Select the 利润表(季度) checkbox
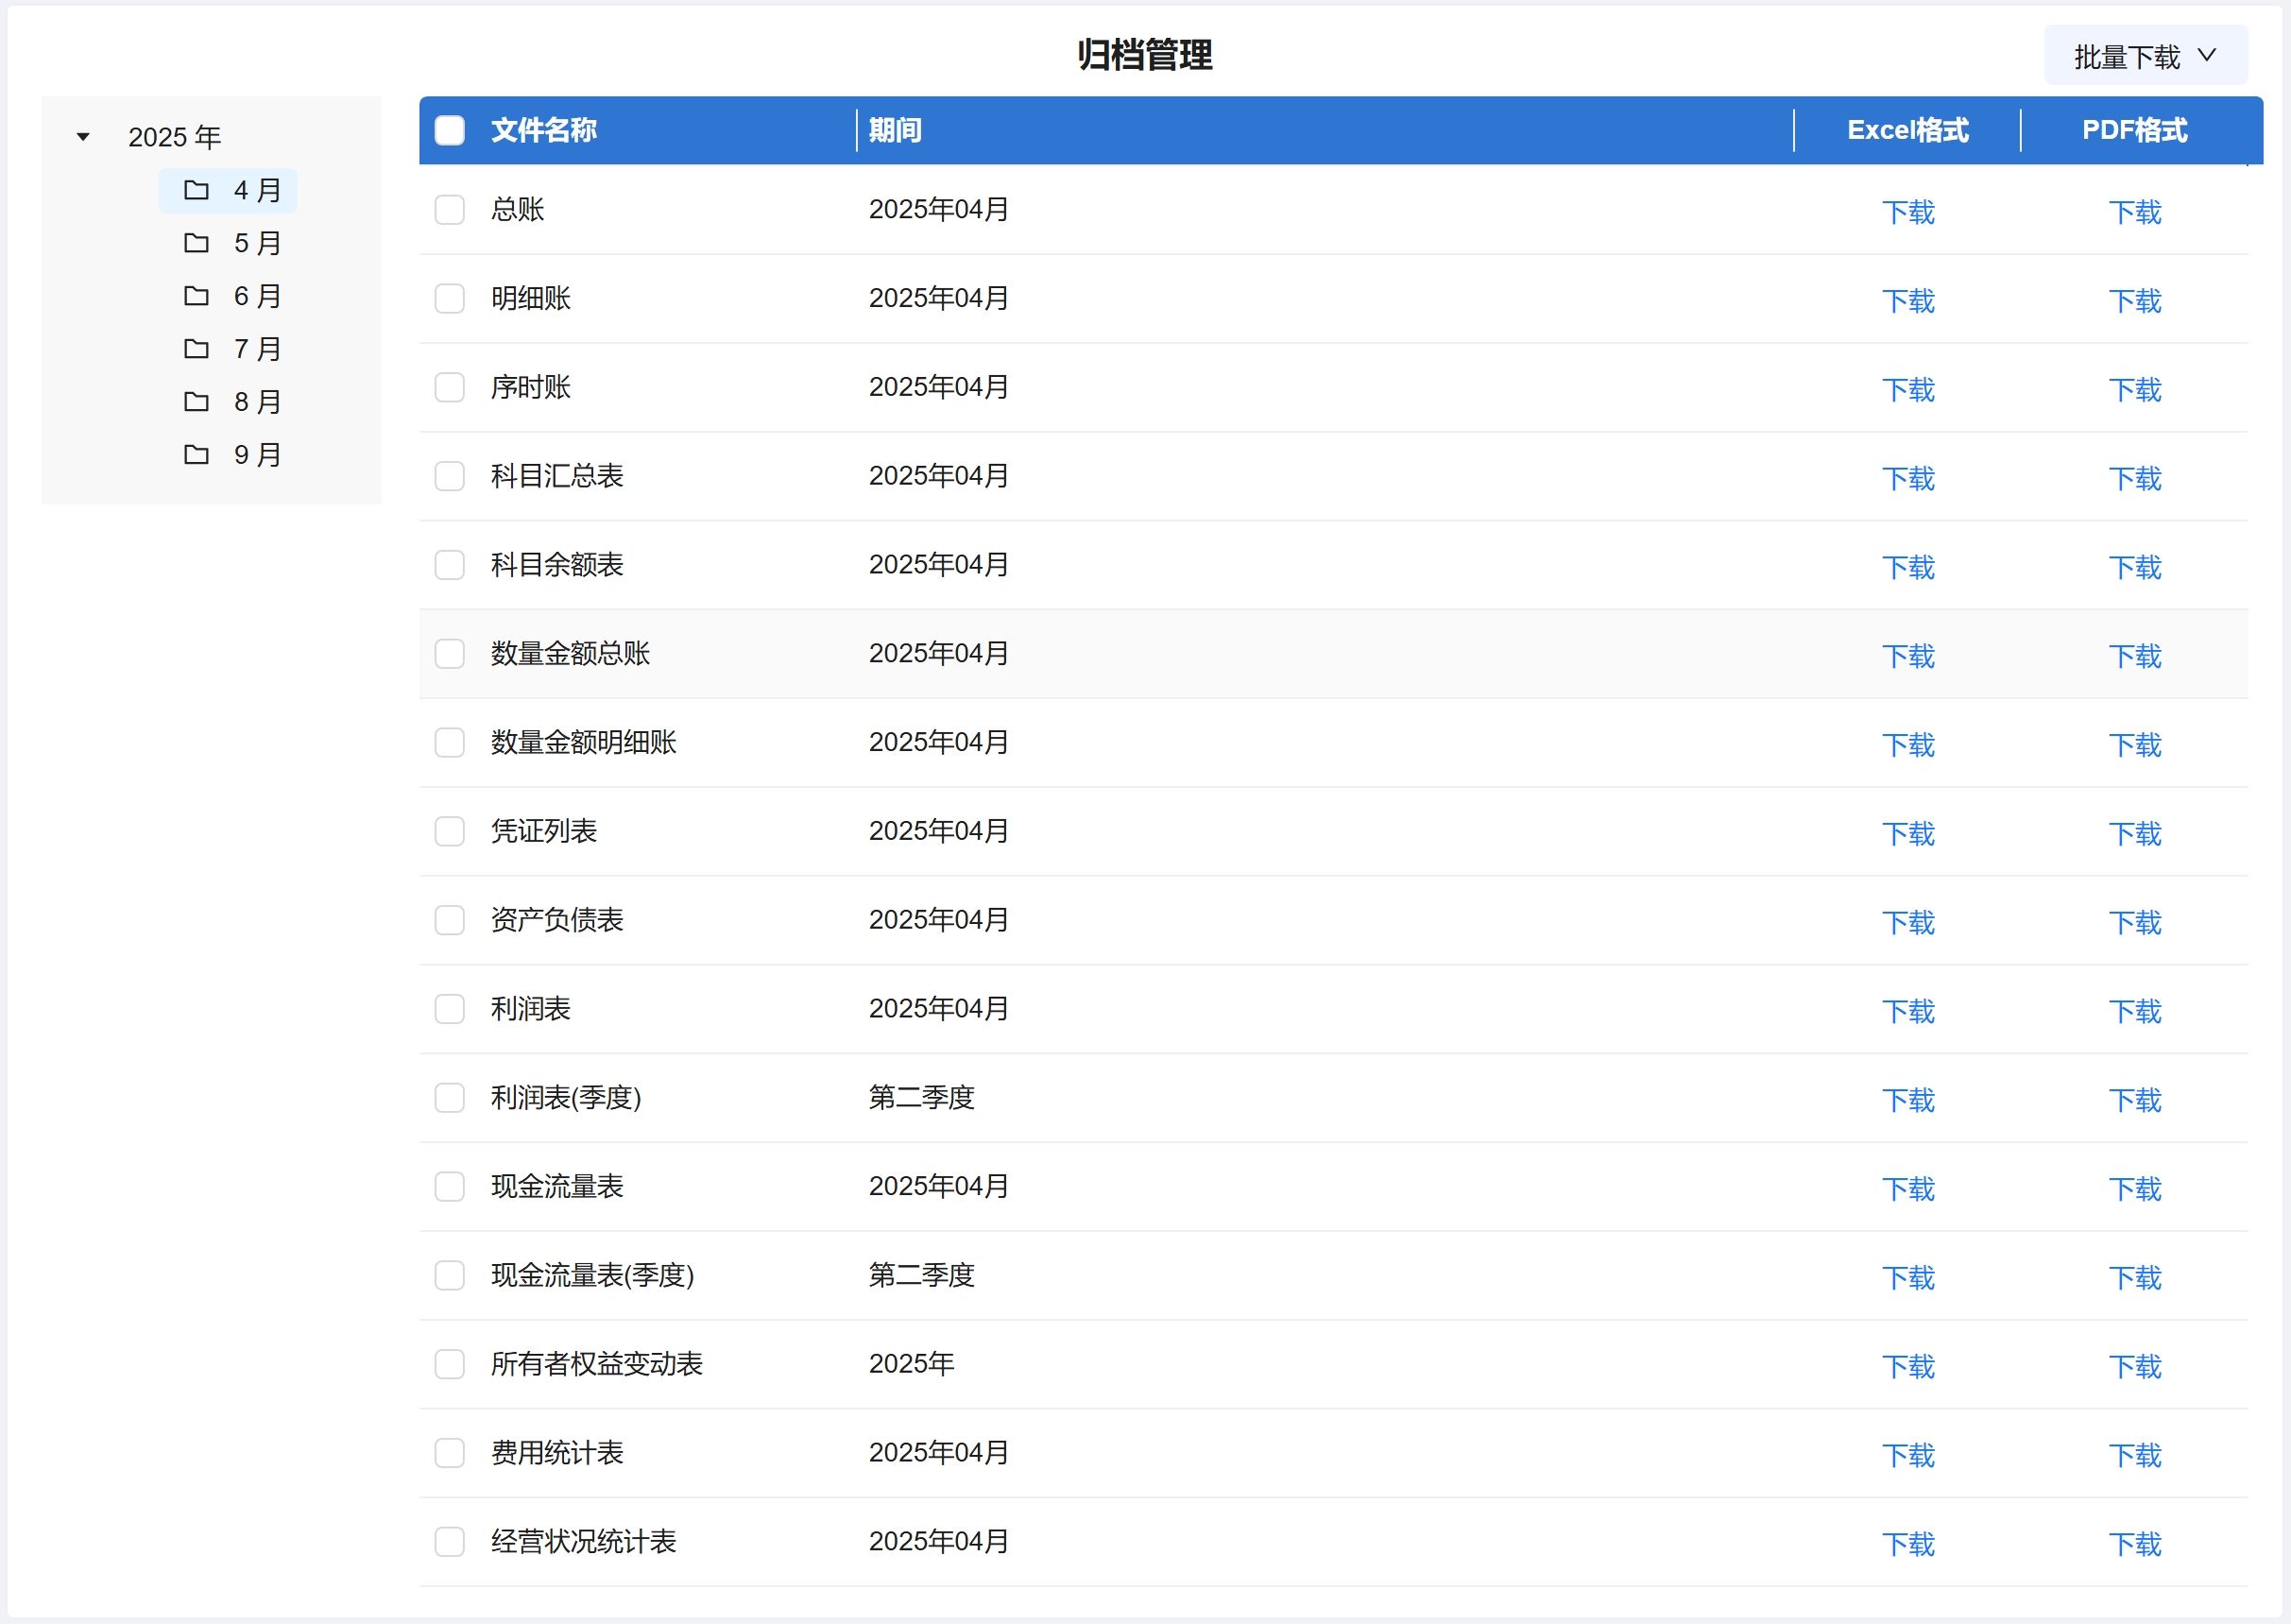2291x1624 pixels. 450,1098
